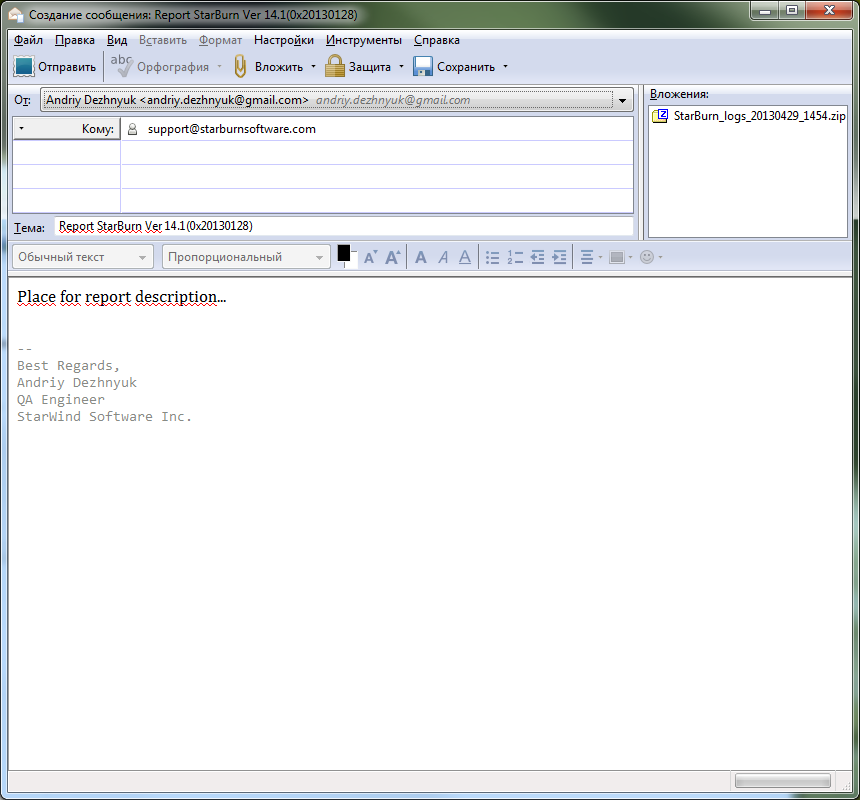Pick the black text color swatch

click(x=343, y=253)
